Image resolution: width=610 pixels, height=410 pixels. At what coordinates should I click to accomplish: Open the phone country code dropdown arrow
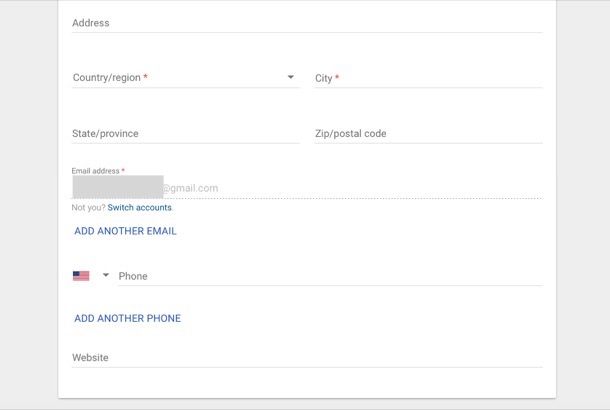click(x=105, y=275)
